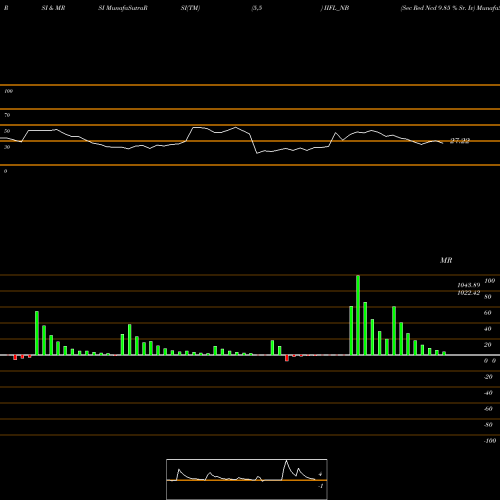Screen dimensions: 500x500
Task: Click the 'SI & MR' header text
Action: point(53,8)
